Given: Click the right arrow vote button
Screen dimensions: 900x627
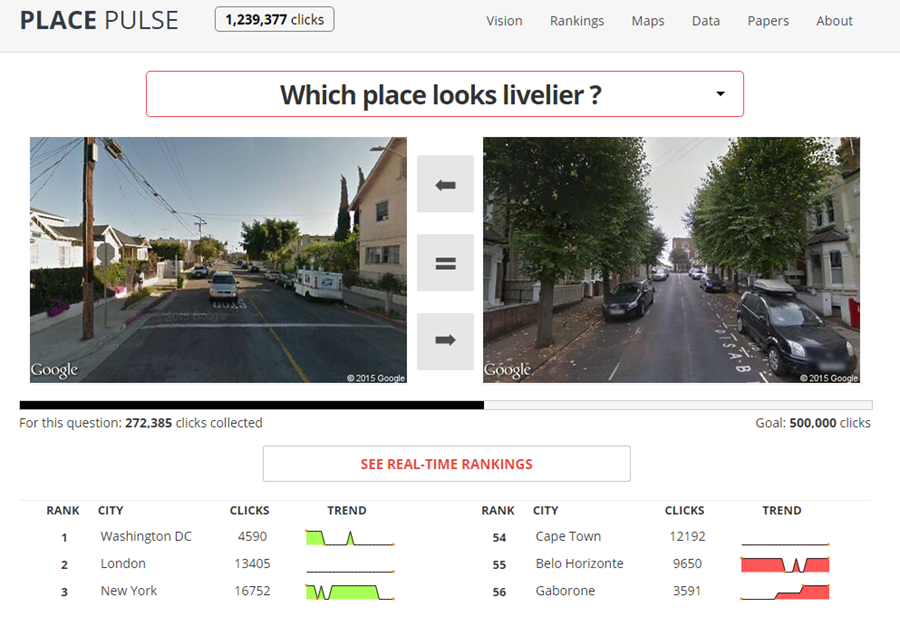Looking at the screenshot, I should (x=445, y=341).
